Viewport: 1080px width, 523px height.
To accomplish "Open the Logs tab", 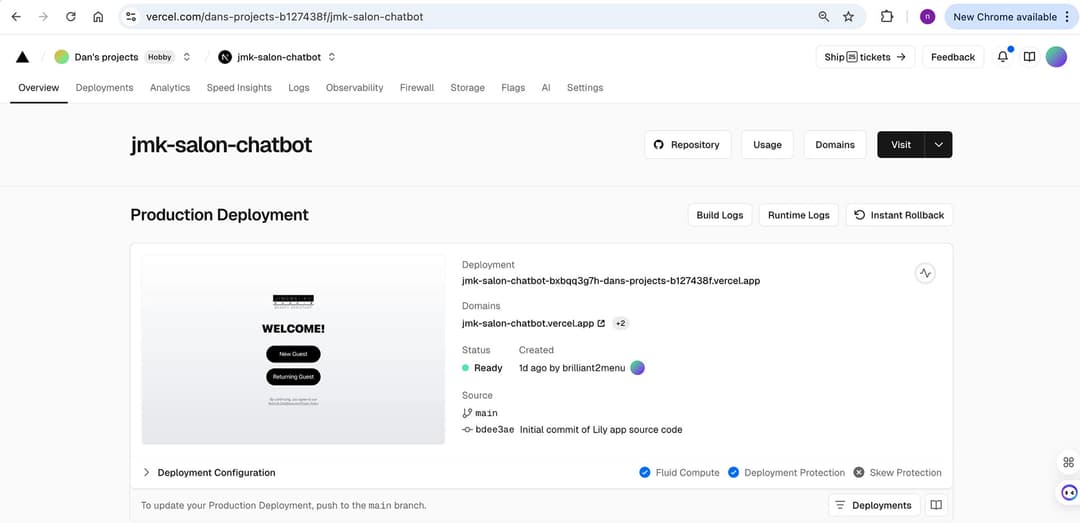I will tap(299, 88).
